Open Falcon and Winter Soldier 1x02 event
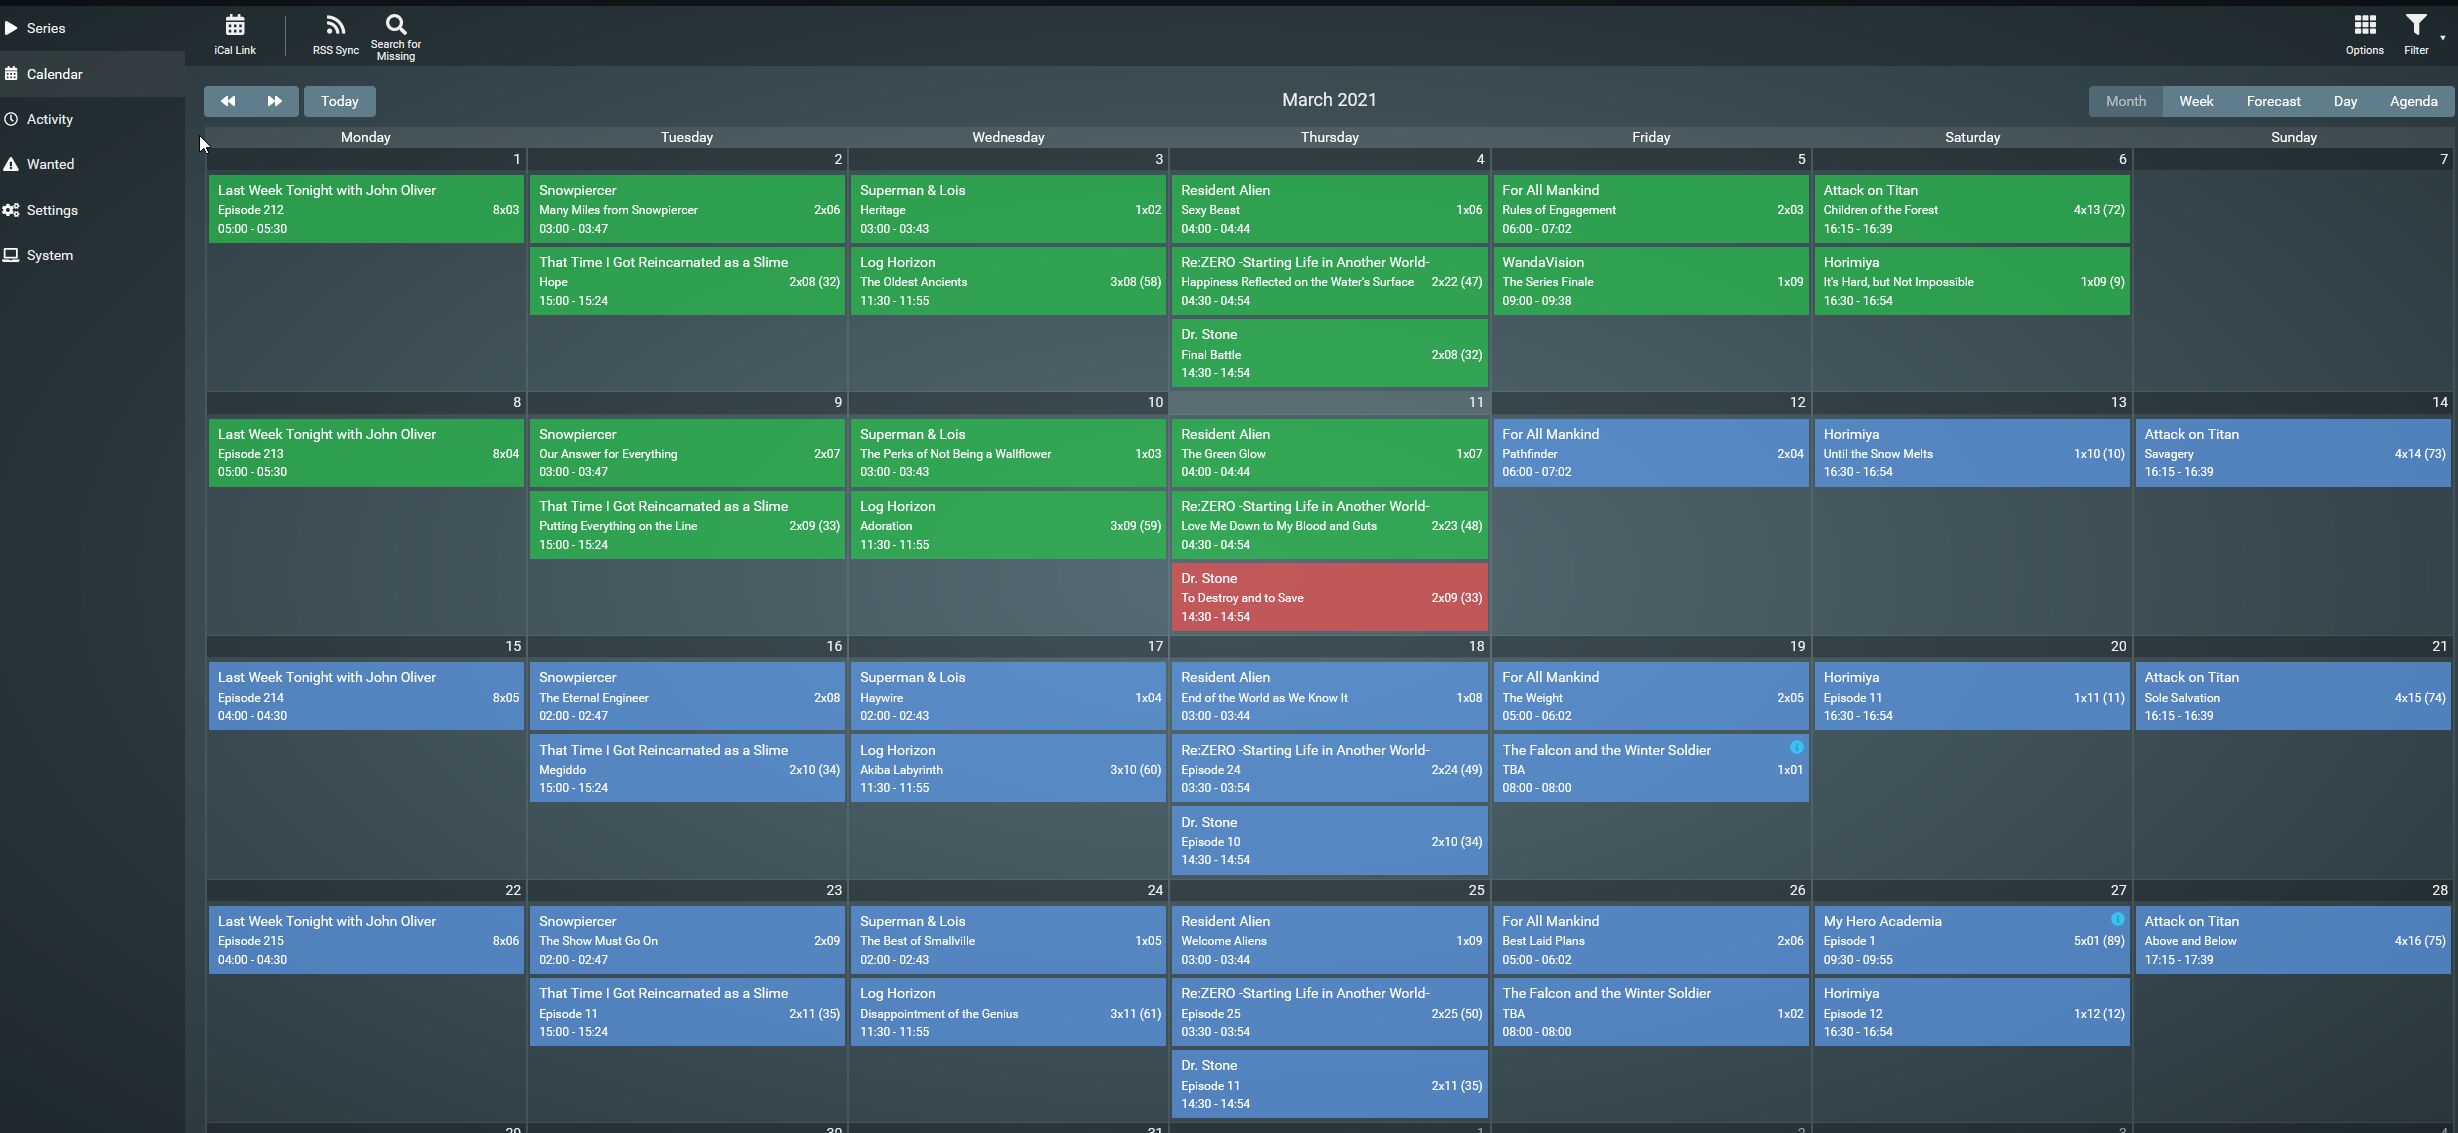This screenshot has height=1133, width=2458. tap(1650, 1012)
